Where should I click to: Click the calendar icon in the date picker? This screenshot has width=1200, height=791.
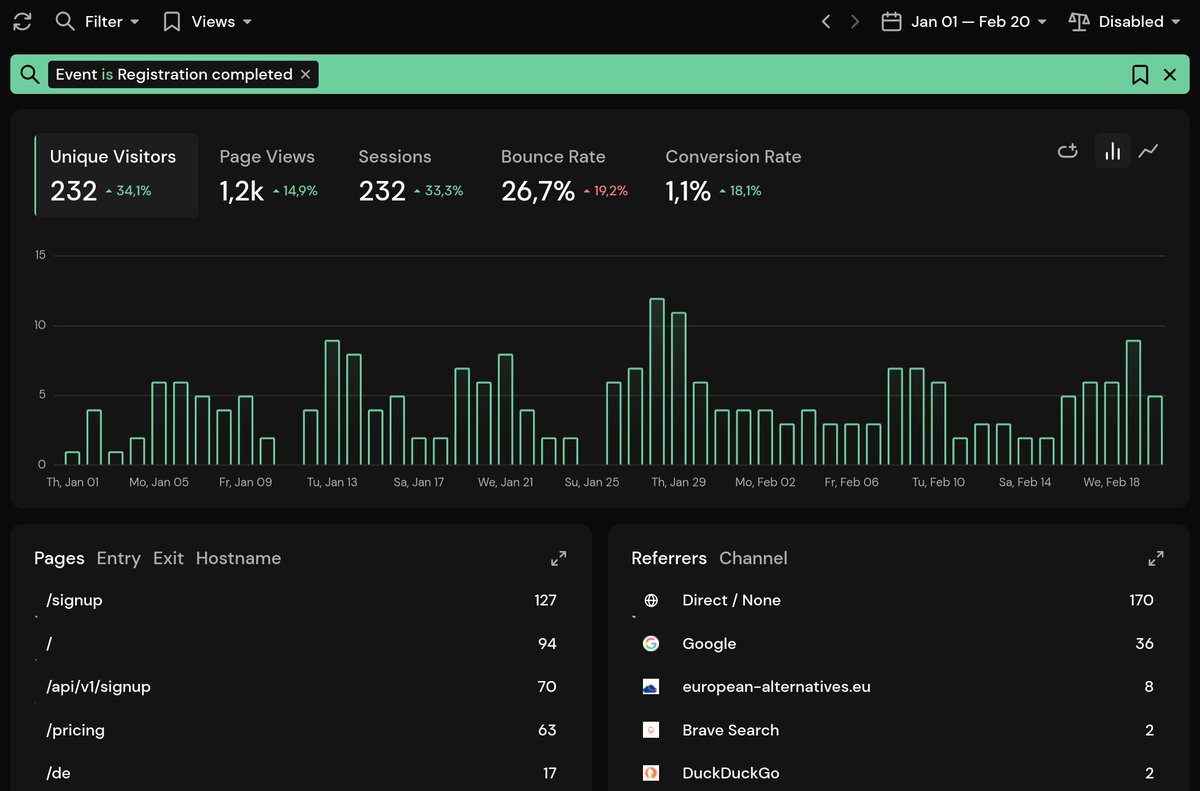[x=890, y=21]
